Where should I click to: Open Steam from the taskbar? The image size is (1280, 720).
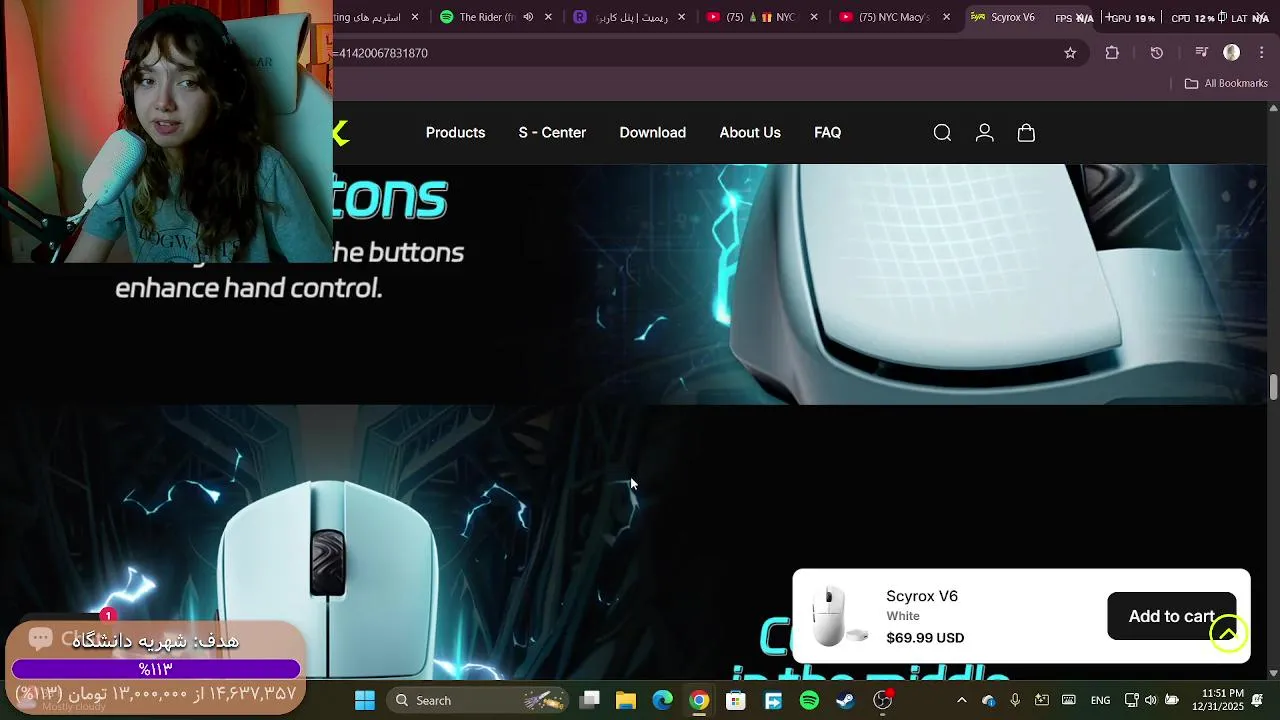pos(846,700)
